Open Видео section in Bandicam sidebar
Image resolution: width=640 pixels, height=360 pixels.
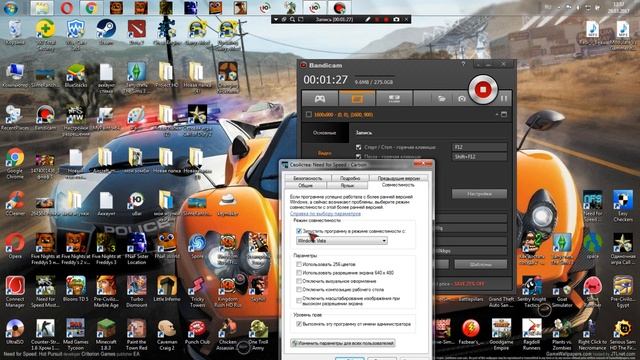coord(324,153)
